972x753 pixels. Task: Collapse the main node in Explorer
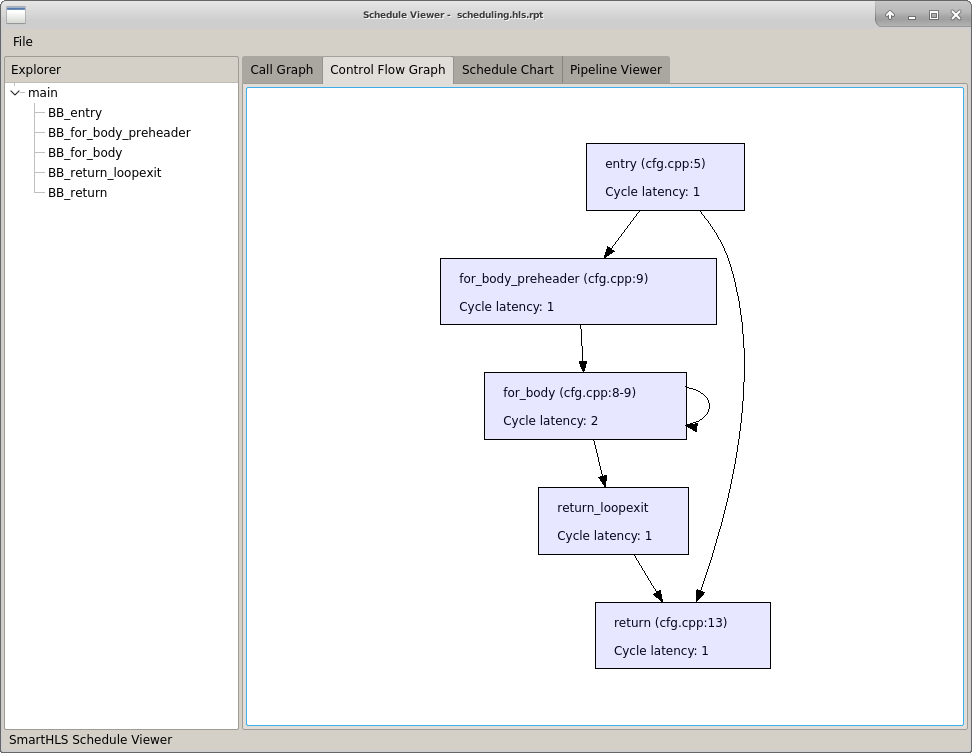15,92
